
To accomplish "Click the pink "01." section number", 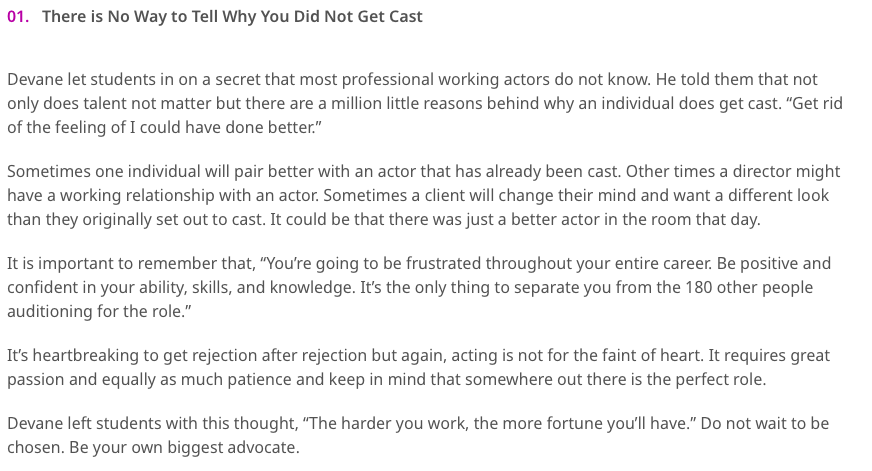I will (18, 17).
